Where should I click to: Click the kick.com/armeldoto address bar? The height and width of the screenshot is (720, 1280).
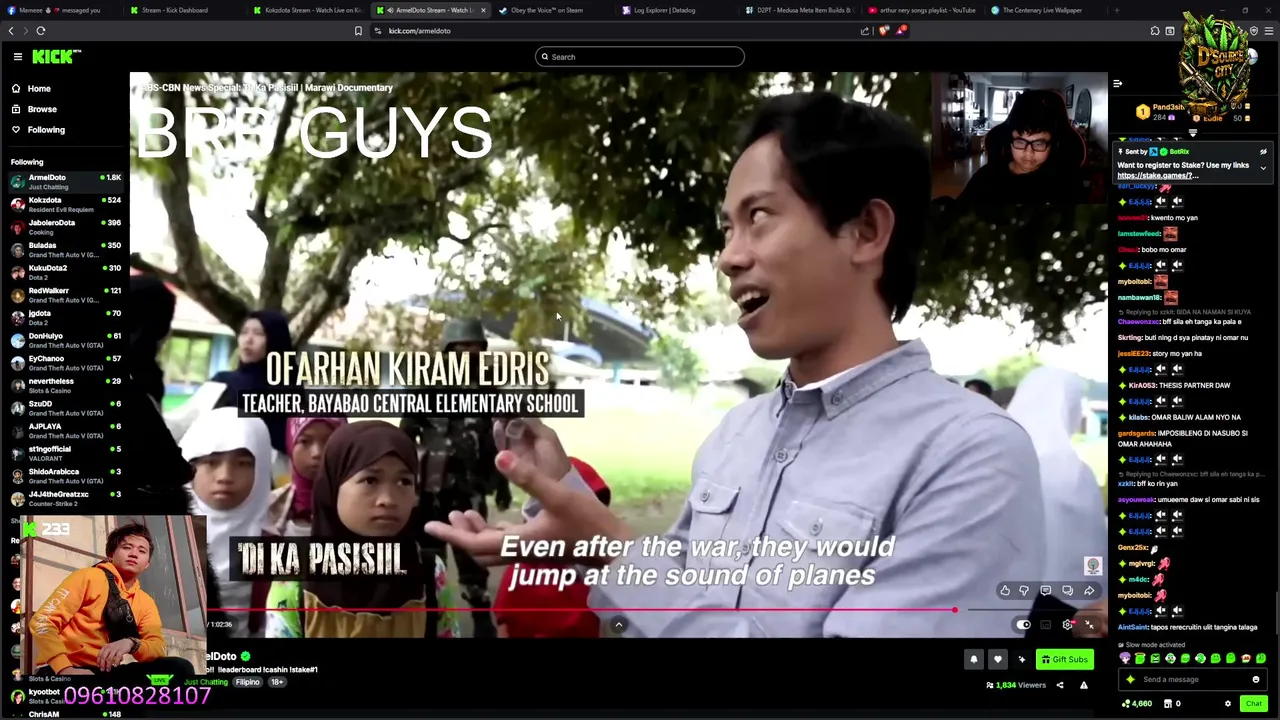tap(419, 31)
